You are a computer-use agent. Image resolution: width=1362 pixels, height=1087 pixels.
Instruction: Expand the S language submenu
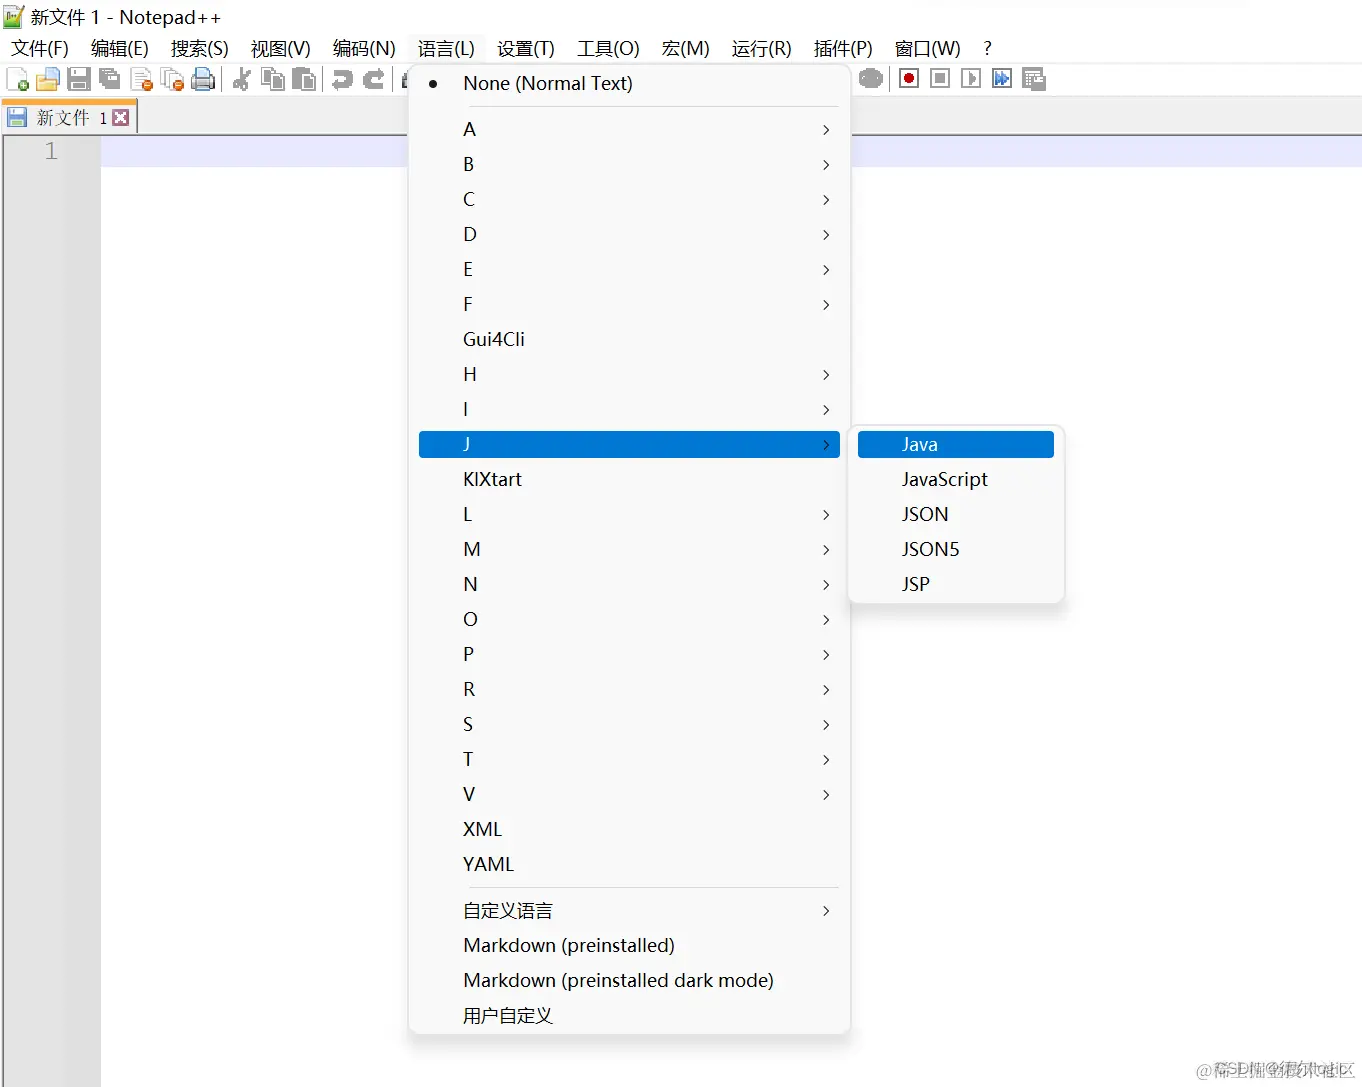coord(629,725)
